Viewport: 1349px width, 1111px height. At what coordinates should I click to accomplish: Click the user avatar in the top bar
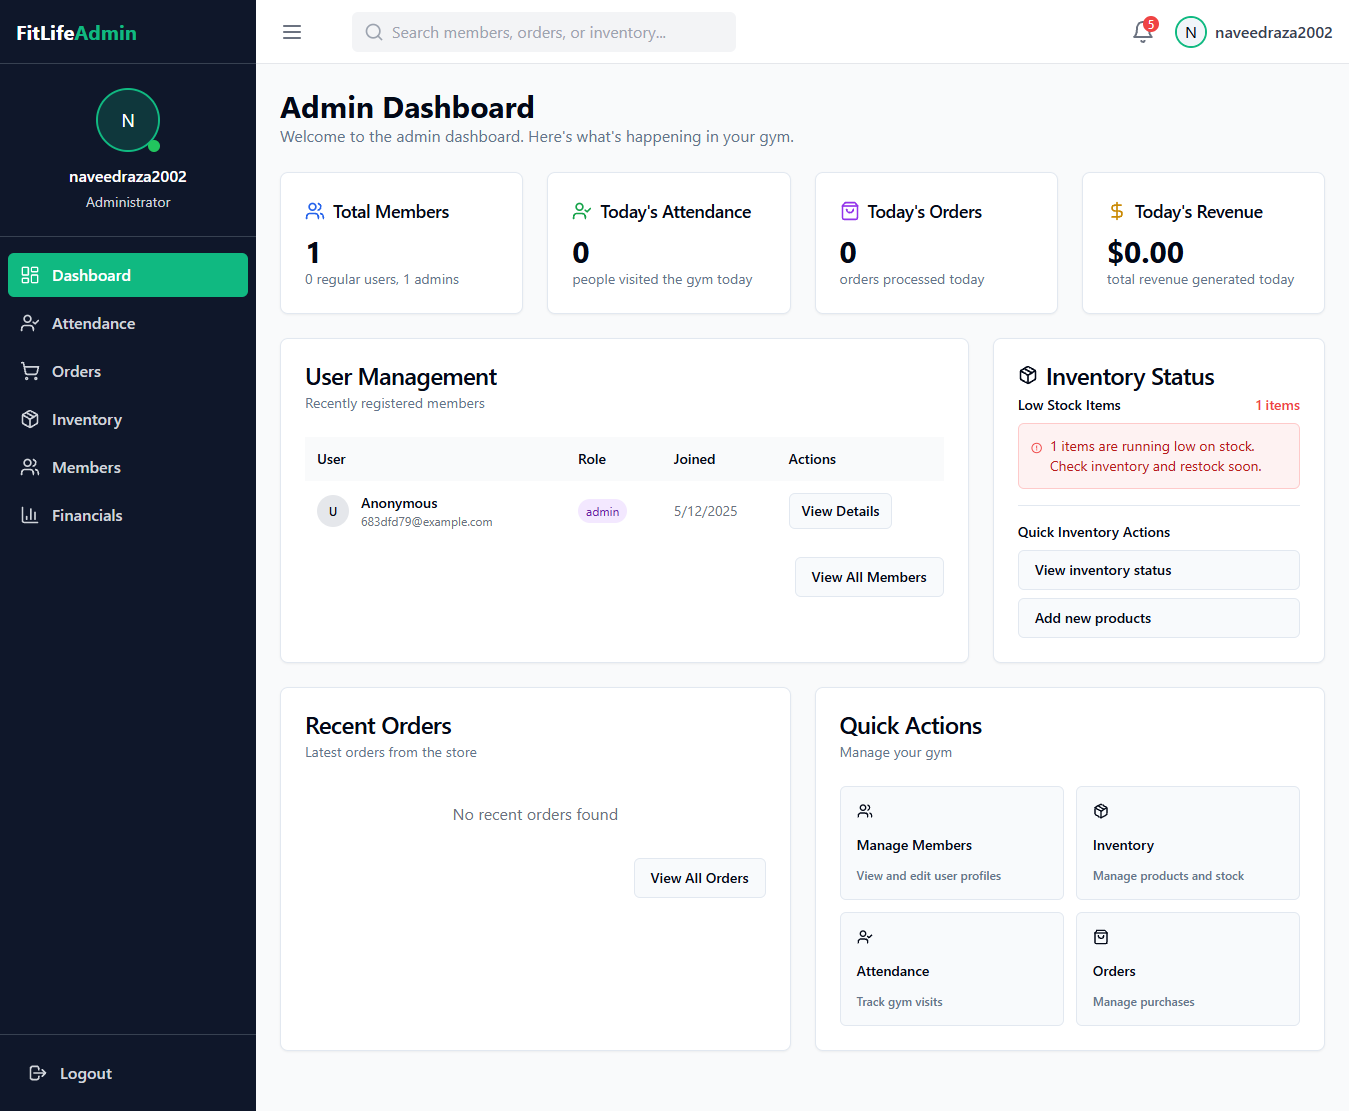[1190, 32]
